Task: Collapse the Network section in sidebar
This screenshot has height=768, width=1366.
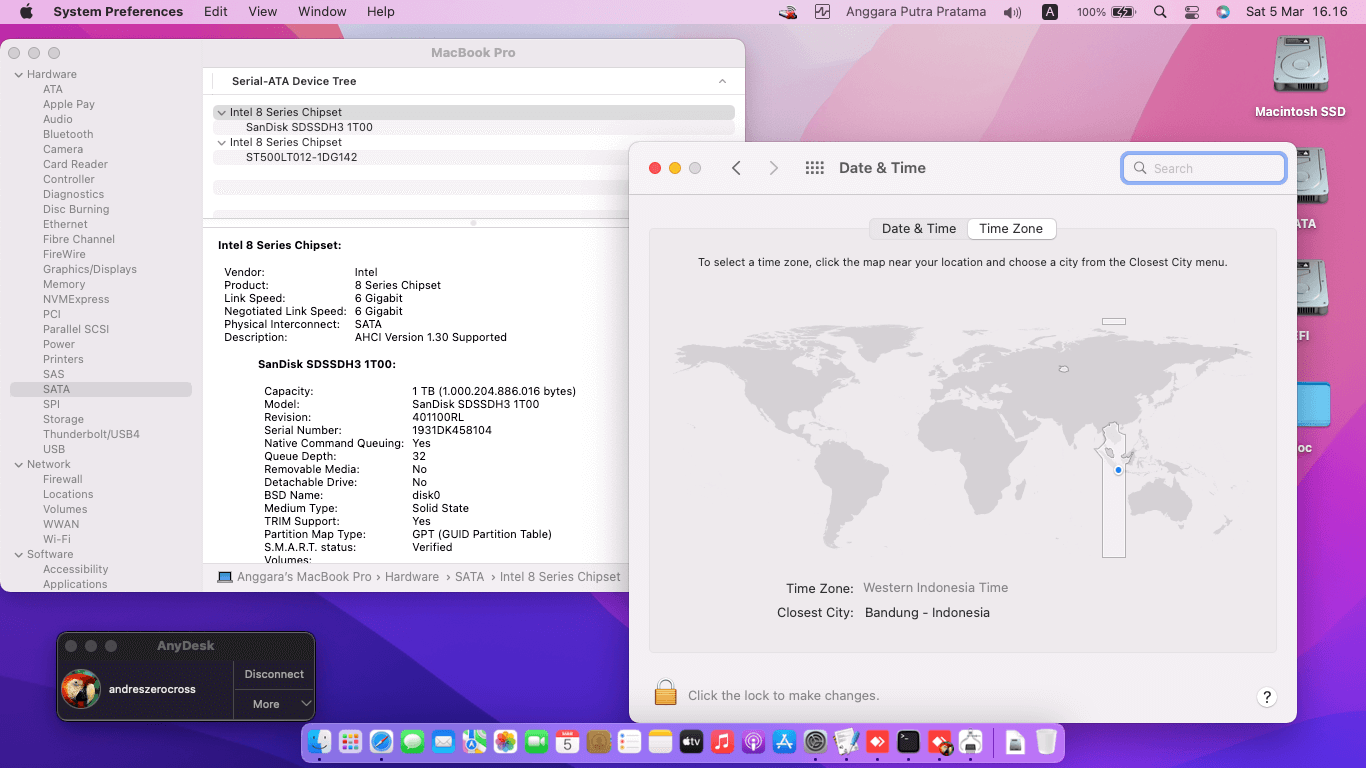Action: tap(18, 465)
